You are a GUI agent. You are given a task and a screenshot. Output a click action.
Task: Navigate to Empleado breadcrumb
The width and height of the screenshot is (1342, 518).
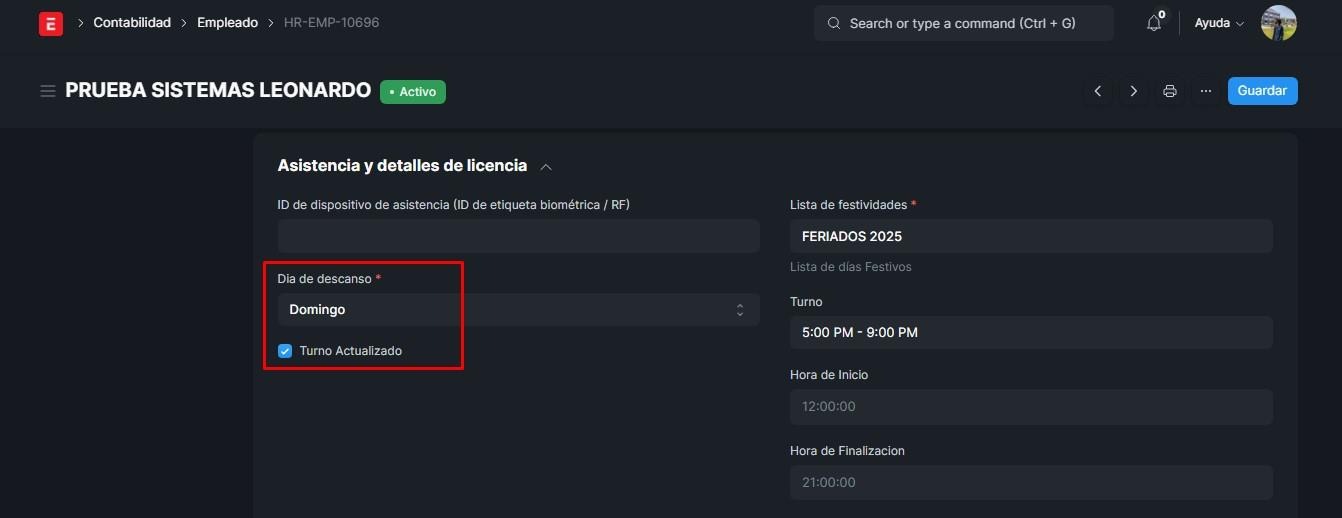(x=227, y=23)
